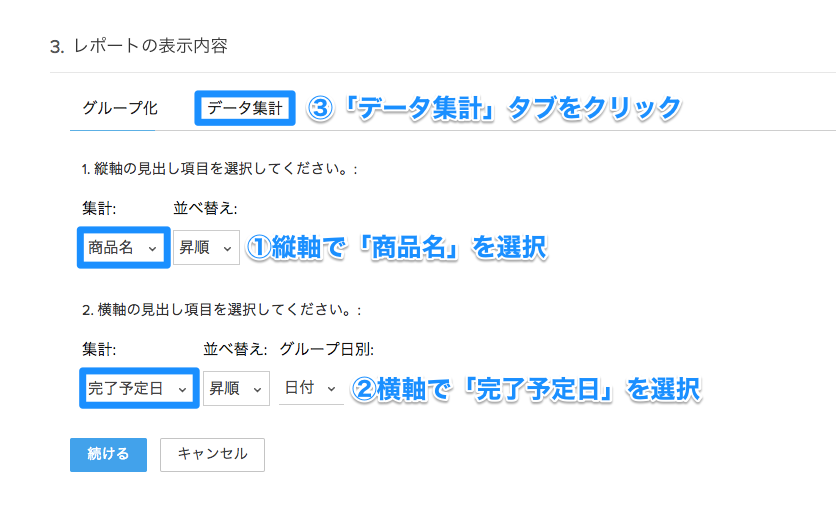Open the データ集計 tab
The width and height of the screenshot is (836, 513).
click(x=245, y=108)
